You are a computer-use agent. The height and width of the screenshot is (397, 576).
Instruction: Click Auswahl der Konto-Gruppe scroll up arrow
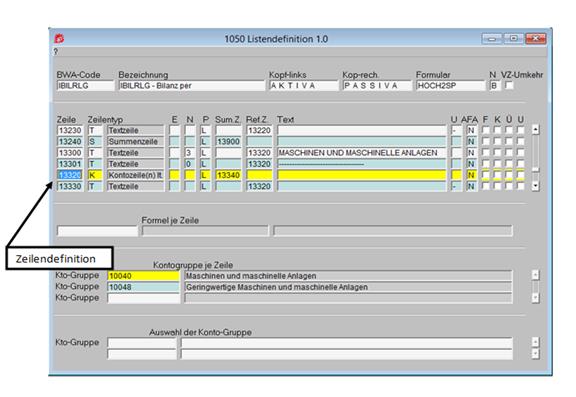[536, 342]
